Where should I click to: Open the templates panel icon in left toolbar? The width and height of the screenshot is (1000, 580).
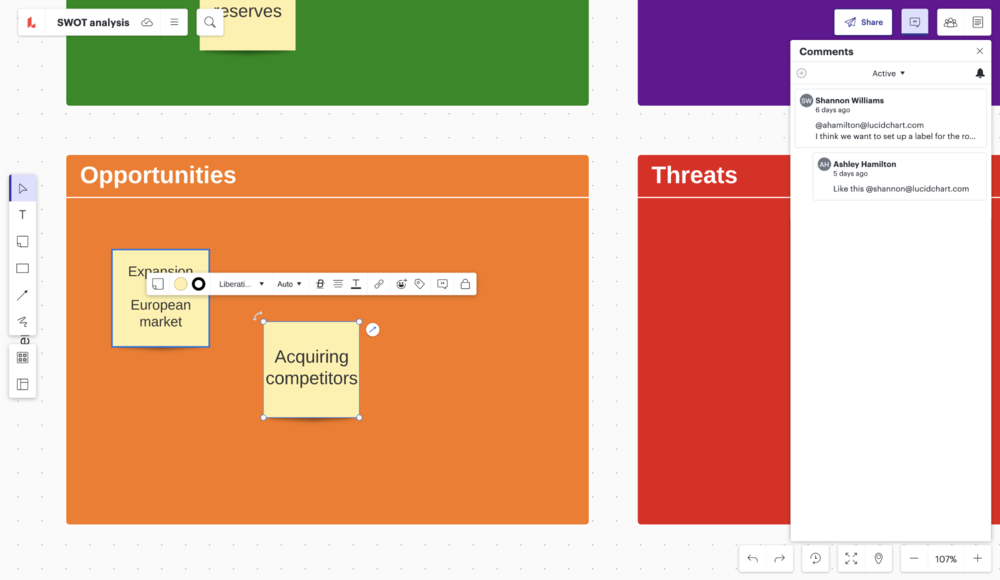point(22,384)
